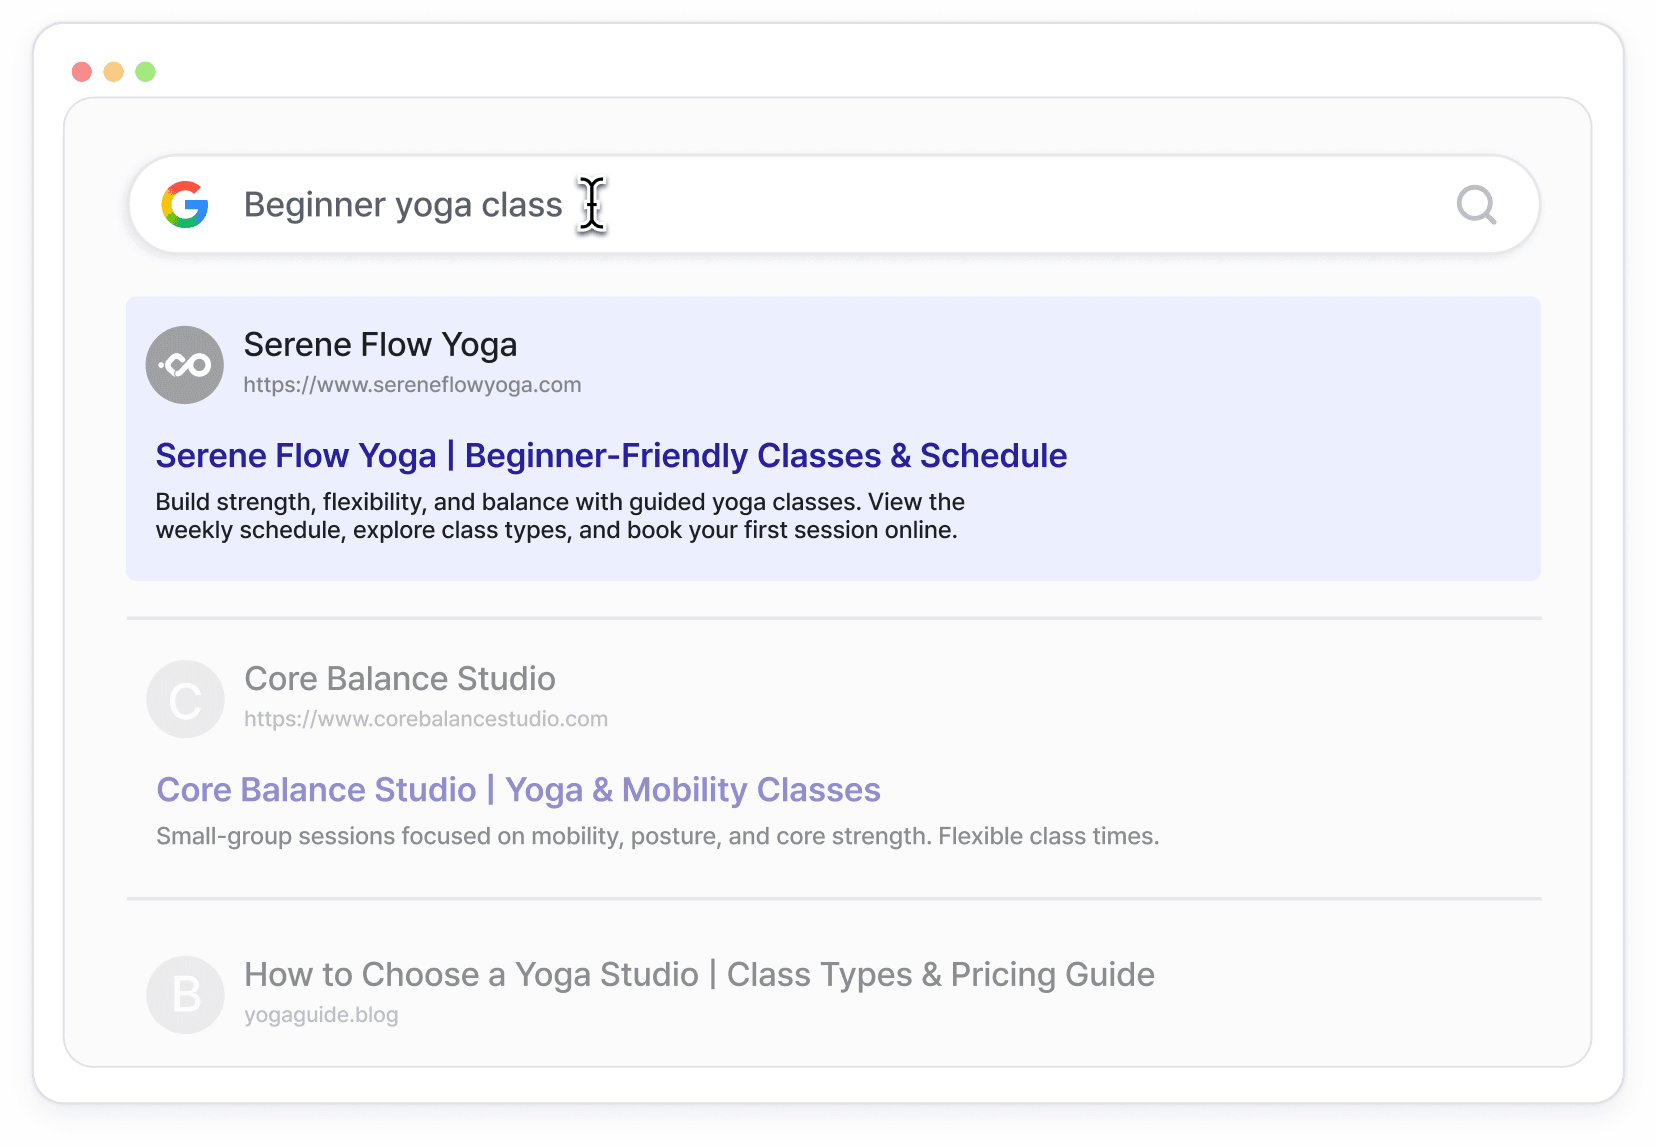Click the https://www.corebalancestudio.com URL text

[426, 718]
